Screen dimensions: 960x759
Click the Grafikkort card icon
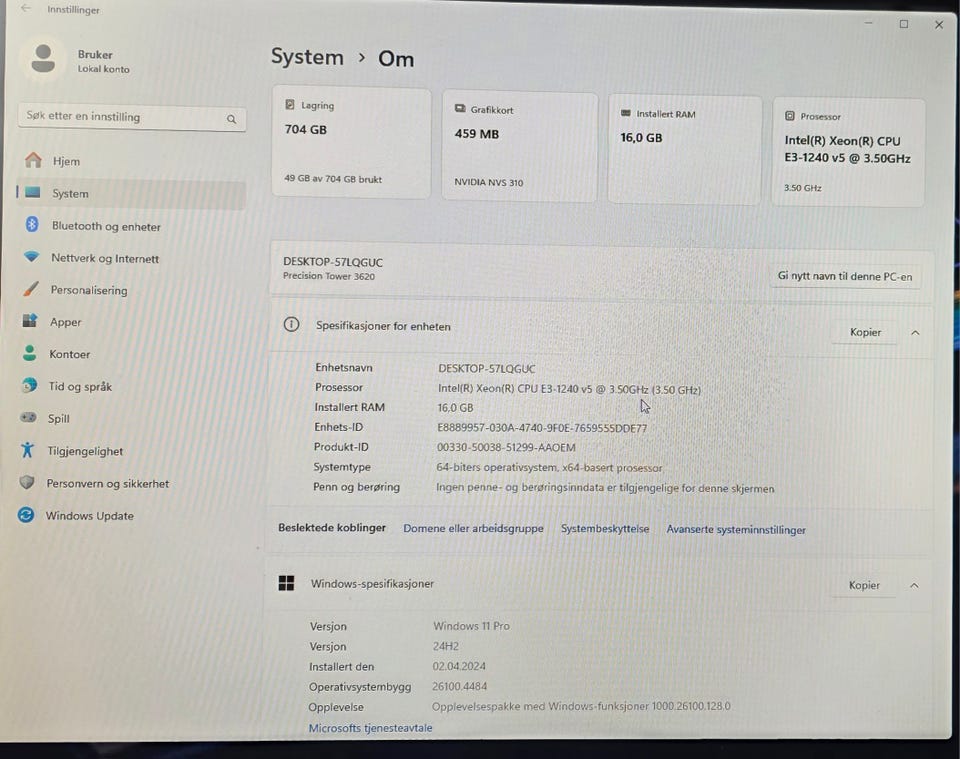click(x=460, y=108)
